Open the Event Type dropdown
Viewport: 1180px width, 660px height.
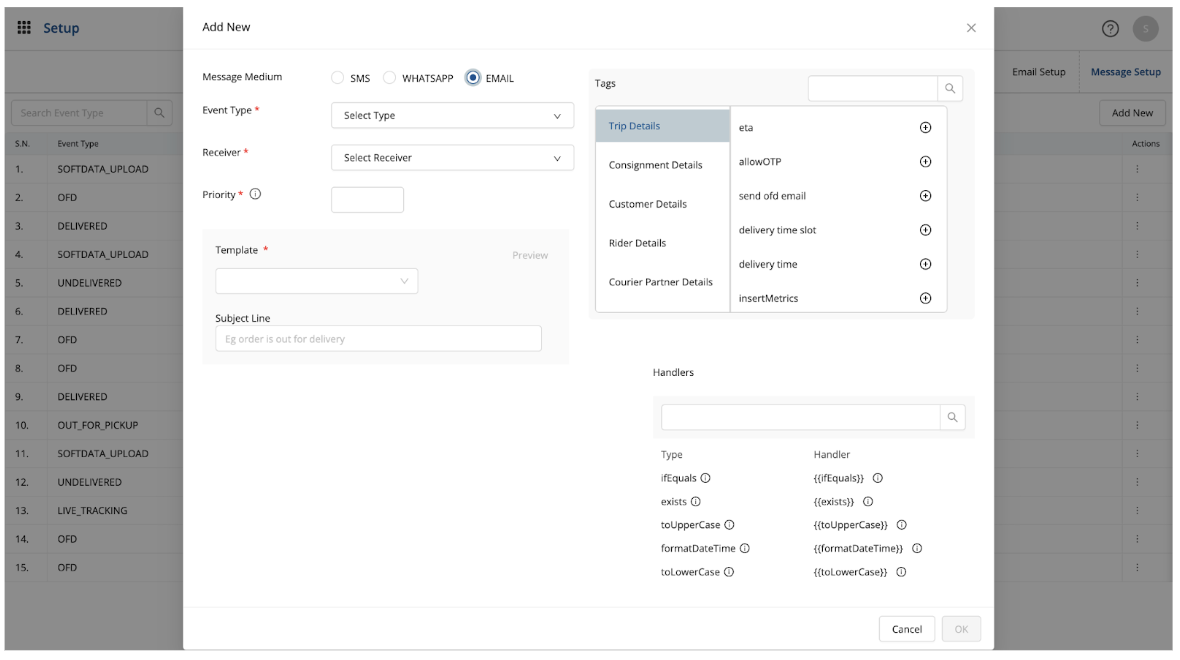(x=452, y=116)
